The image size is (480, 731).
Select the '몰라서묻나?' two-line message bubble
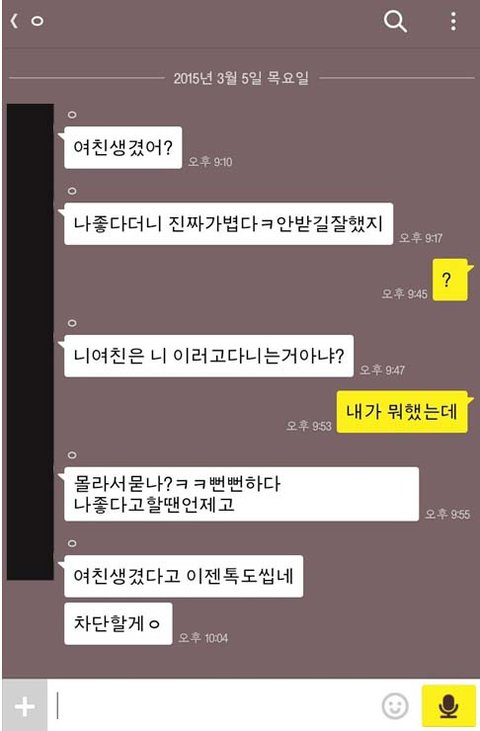(241, 494)
